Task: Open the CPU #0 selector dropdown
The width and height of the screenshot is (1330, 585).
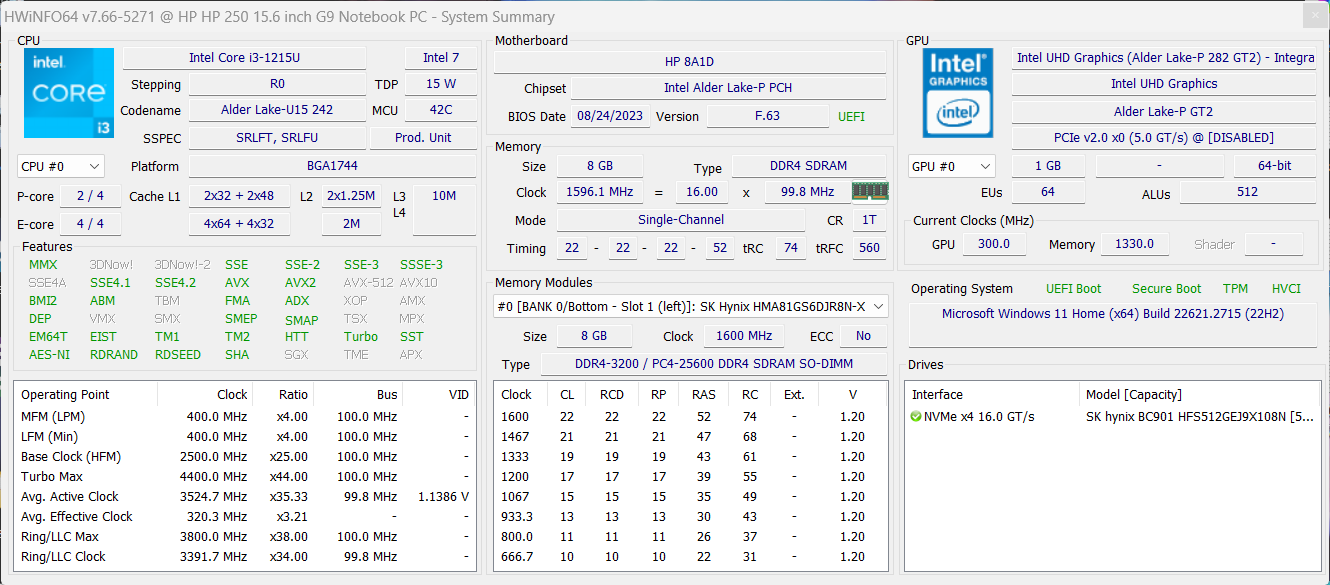Action: pos(61,166)
